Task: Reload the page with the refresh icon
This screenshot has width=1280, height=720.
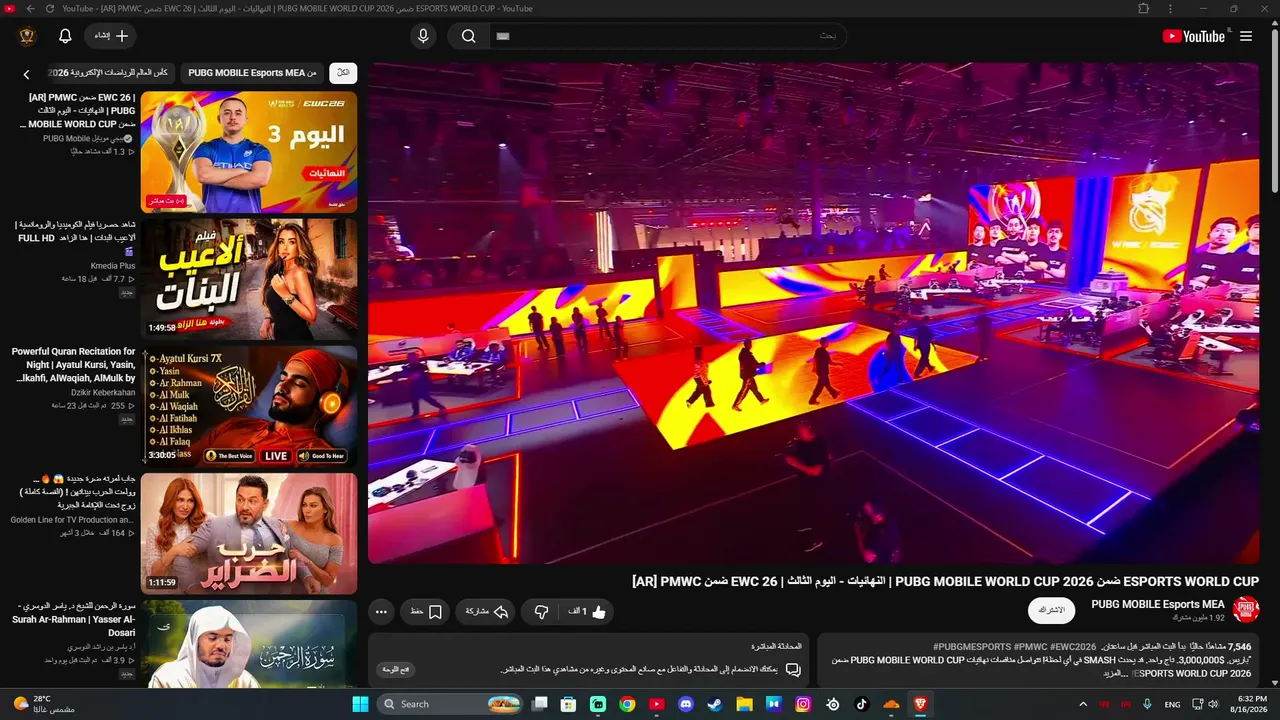Action: 50,8
